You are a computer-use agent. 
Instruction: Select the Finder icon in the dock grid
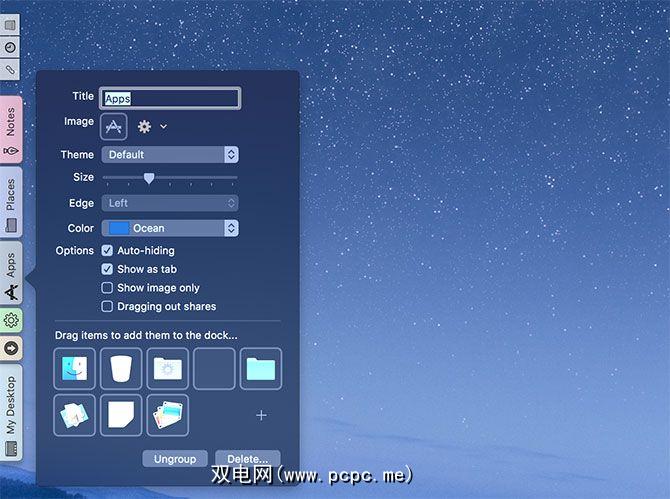[74, 368]
